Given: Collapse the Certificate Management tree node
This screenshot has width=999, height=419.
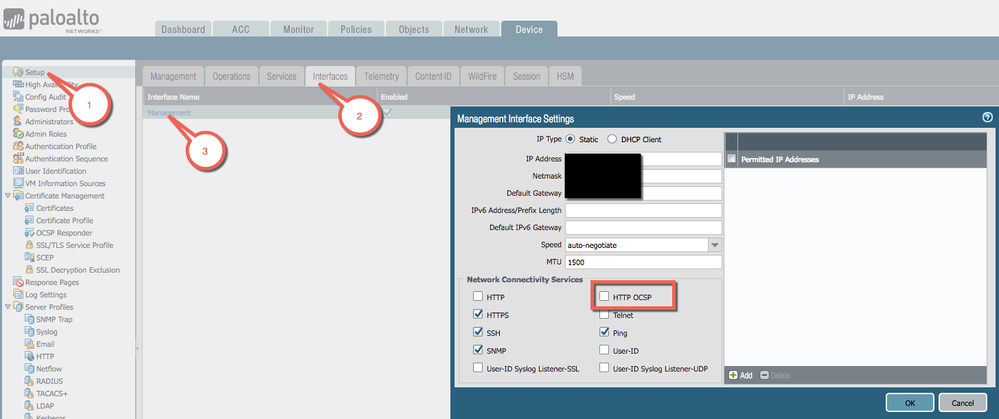Looking at the screenshot, I should [x=7, y=196].
